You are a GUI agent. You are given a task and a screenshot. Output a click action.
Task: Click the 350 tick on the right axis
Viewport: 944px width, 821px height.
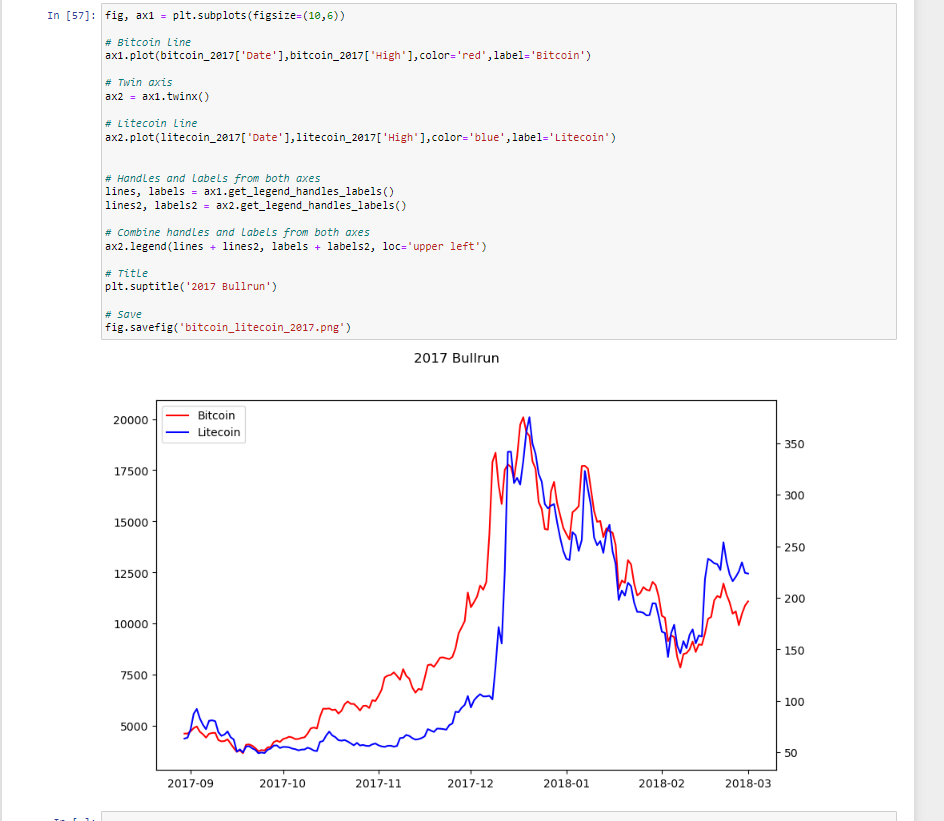(x=795, y=444)
